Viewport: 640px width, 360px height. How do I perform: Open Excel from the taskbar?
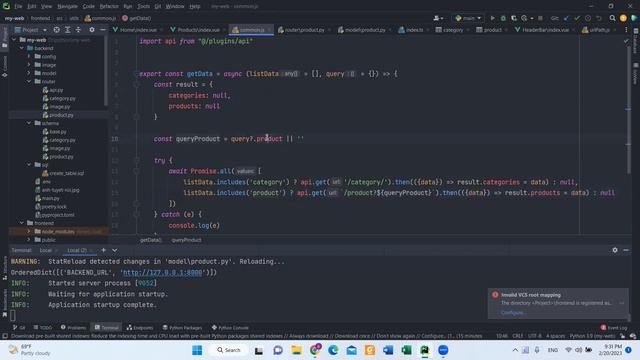coord(407,350)
